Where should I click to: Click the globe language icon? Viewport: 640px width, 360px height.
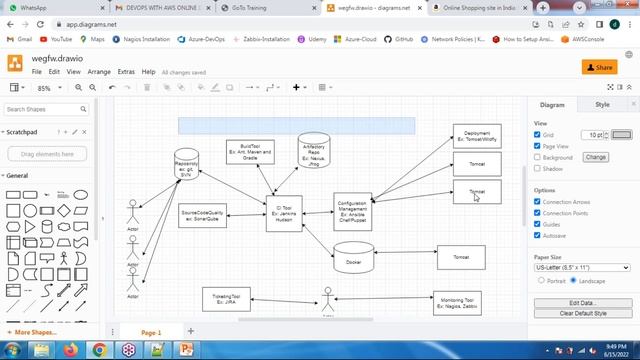629,55
